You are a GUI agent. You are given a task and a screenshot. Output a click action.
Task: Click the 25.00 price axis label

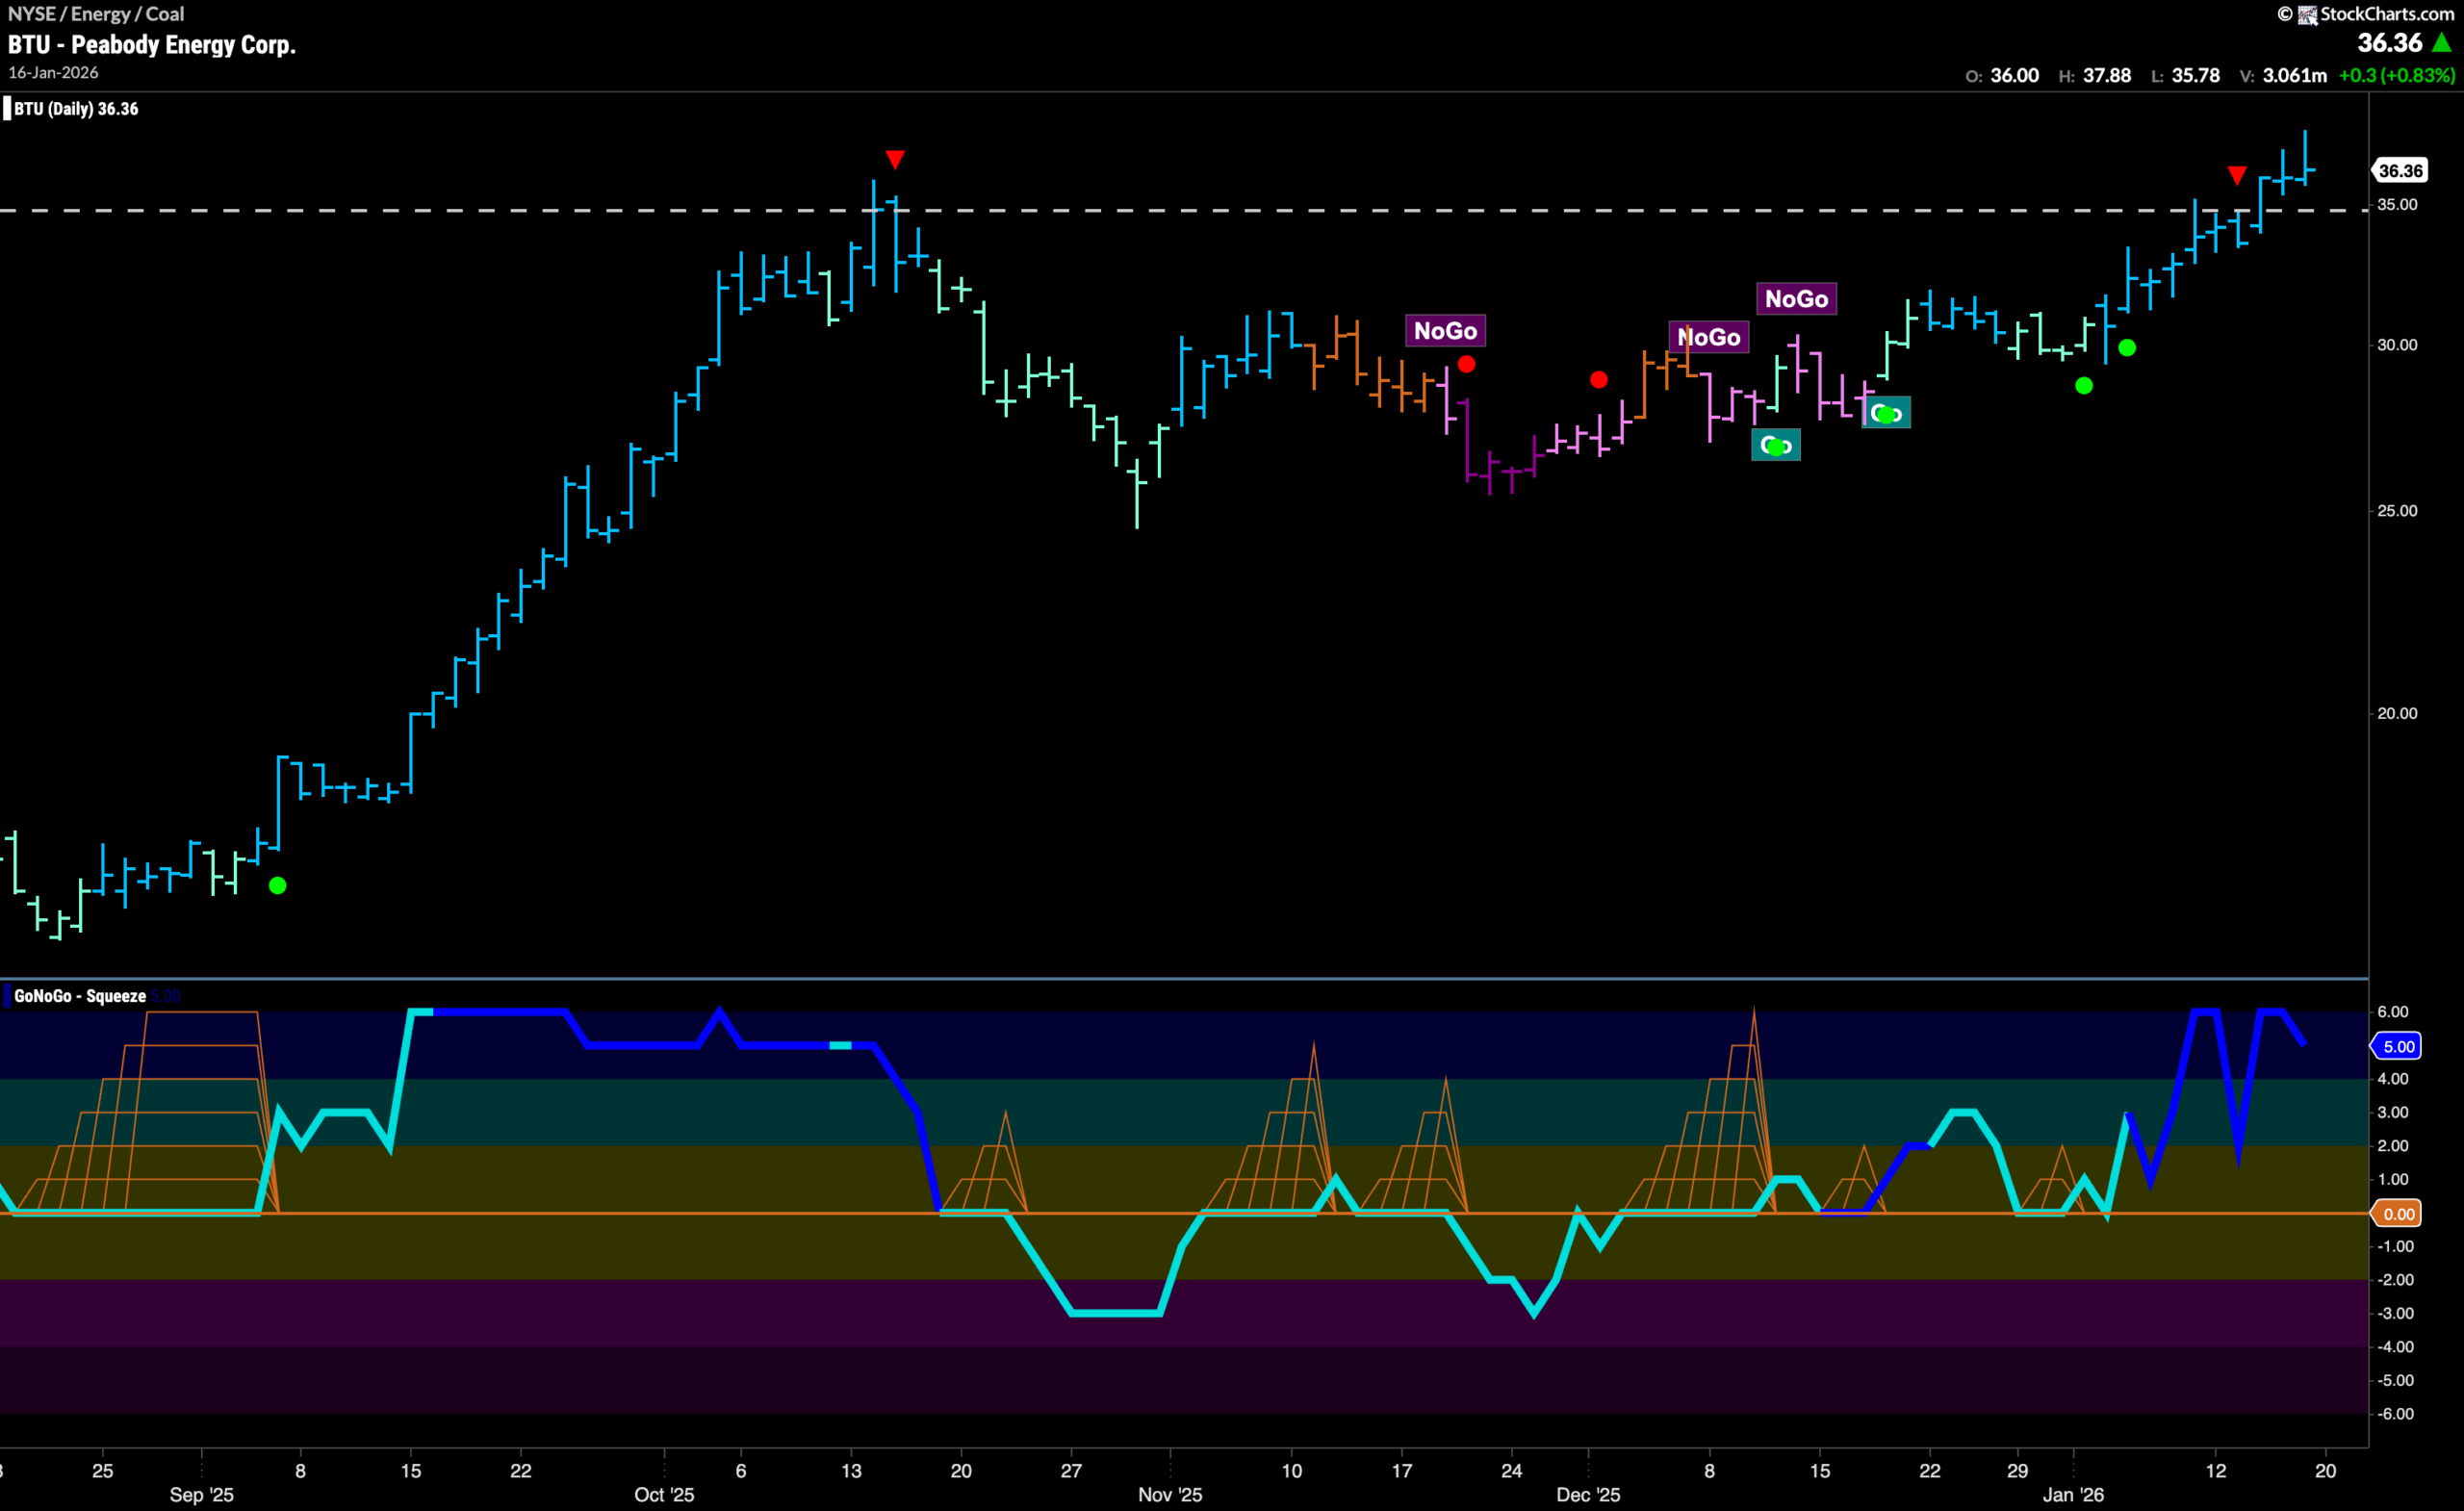click(2397, 511)
